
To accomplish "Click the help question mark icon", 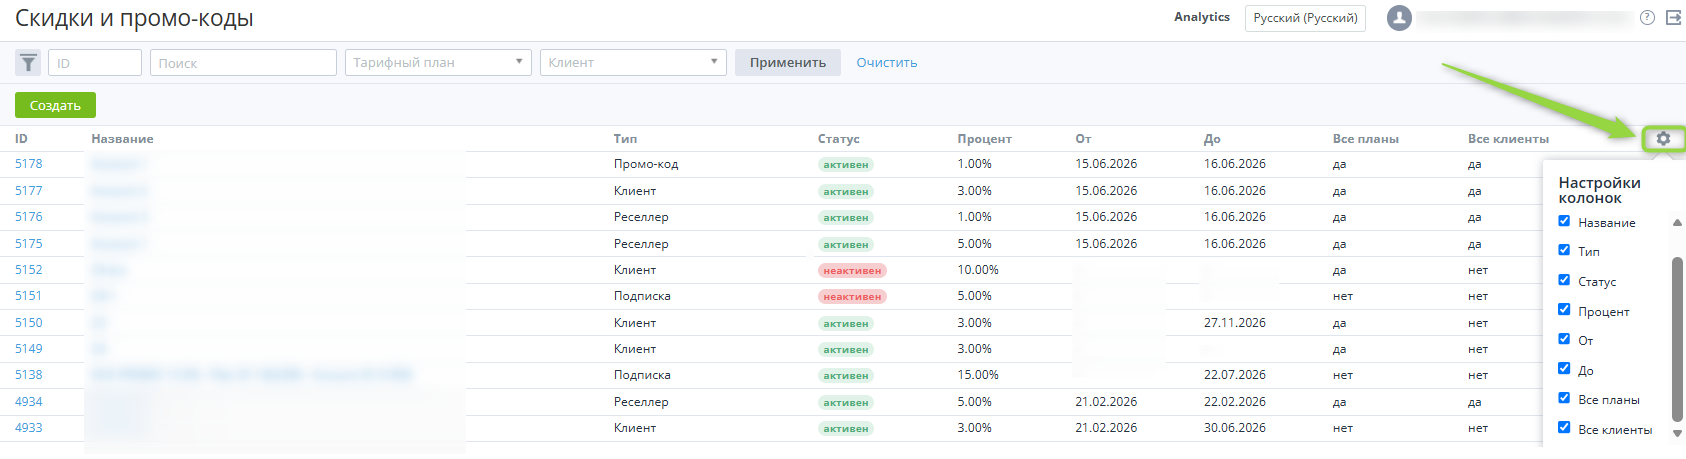I will pyautogui.click(x=1647, y=18).
